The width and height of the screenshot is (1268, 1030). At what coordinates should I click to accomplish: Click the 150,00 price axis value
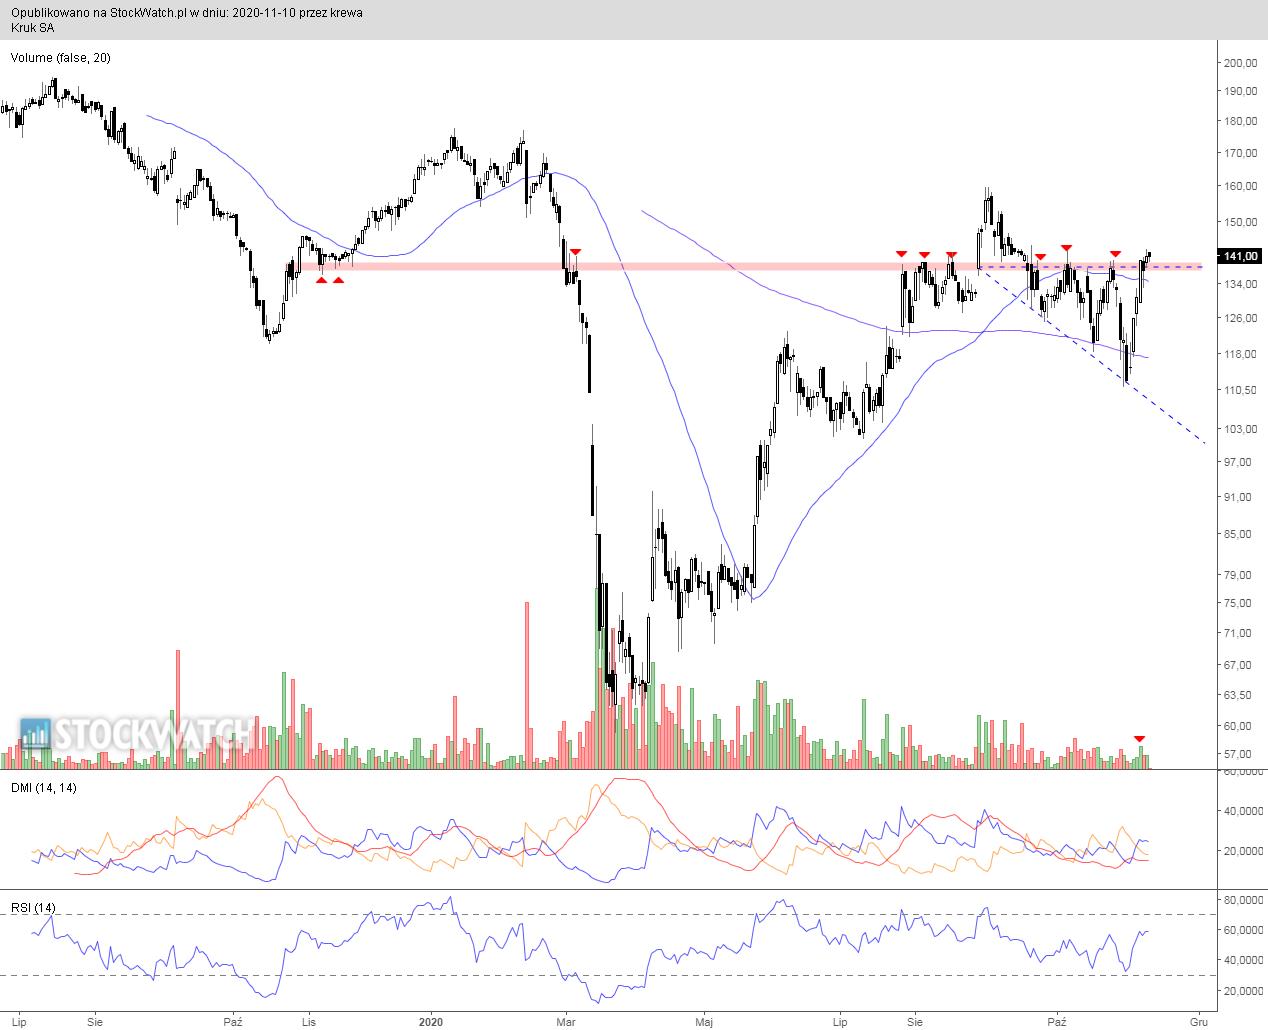coord(1240,222)
